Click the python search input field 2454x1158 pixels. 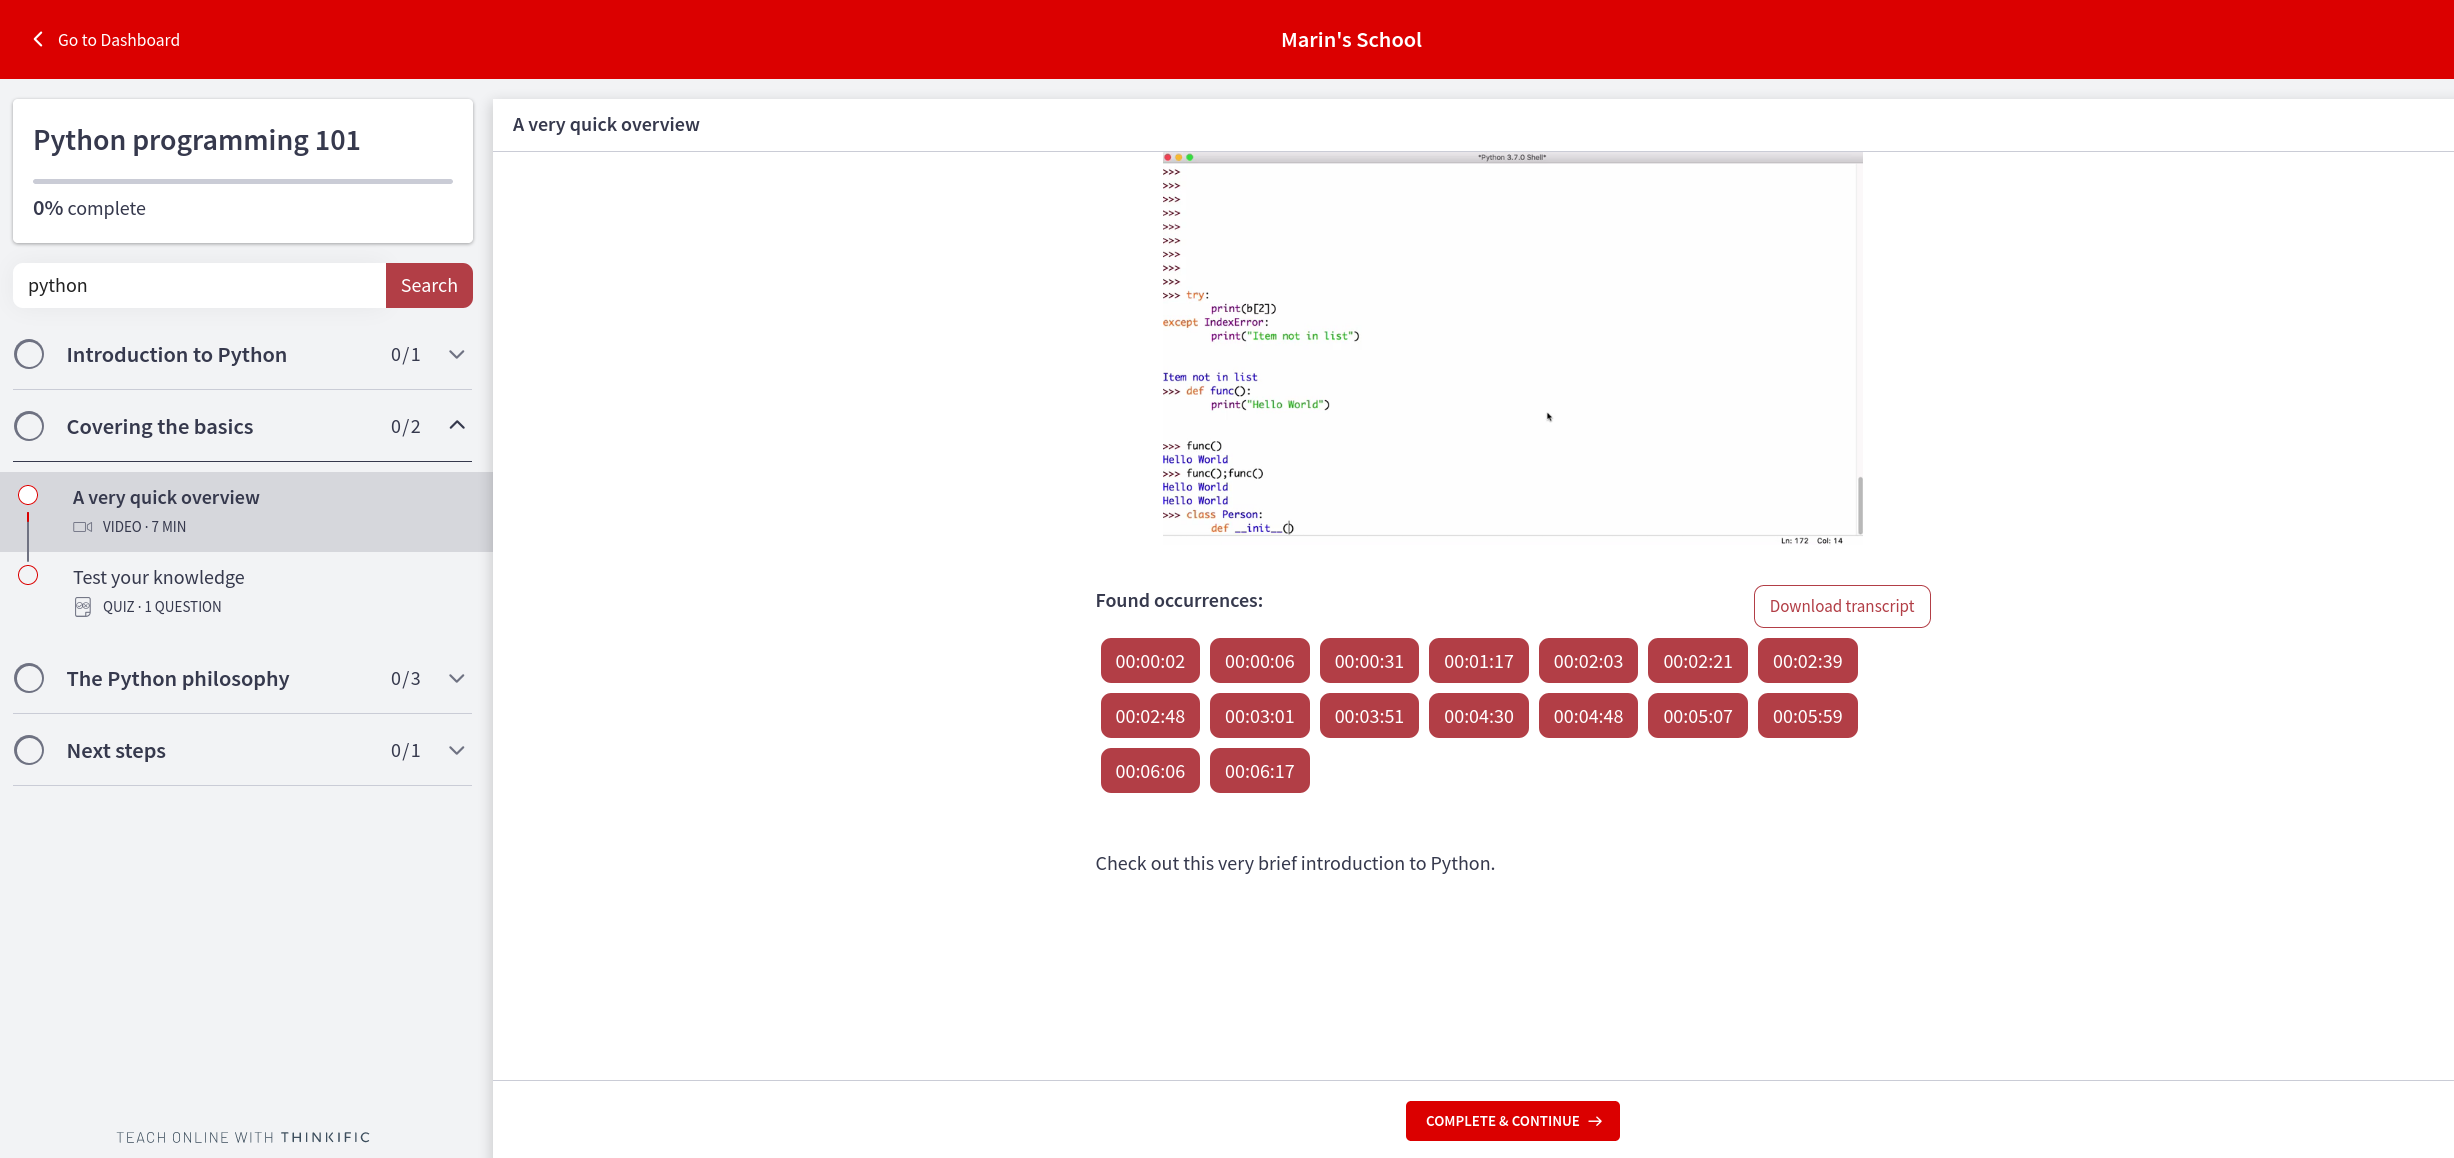click(x=199, y=286)
